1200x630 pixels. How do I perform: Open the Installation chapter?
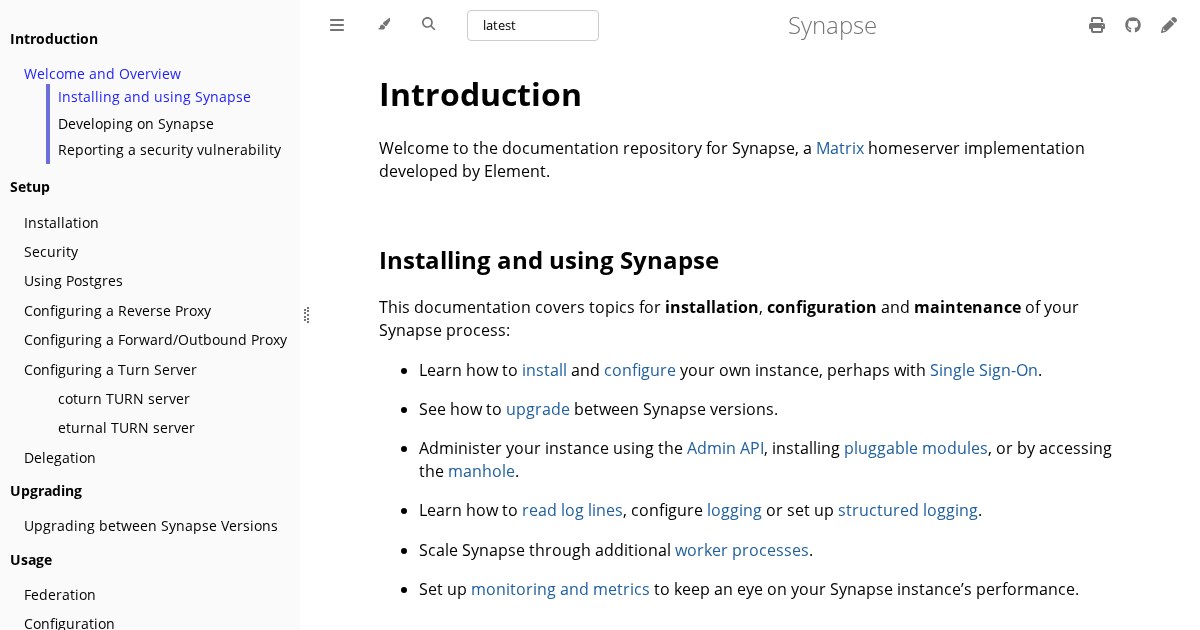[61, 223]
